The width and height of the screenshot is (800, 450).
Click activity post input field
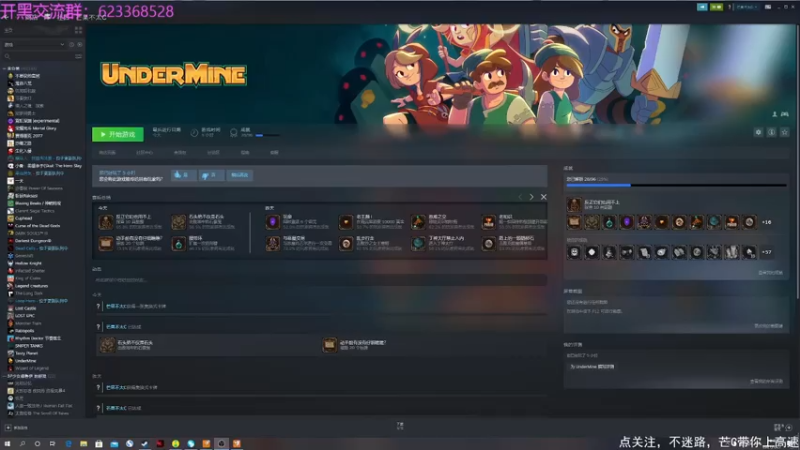pyautogui.click(x=320, y=280)
